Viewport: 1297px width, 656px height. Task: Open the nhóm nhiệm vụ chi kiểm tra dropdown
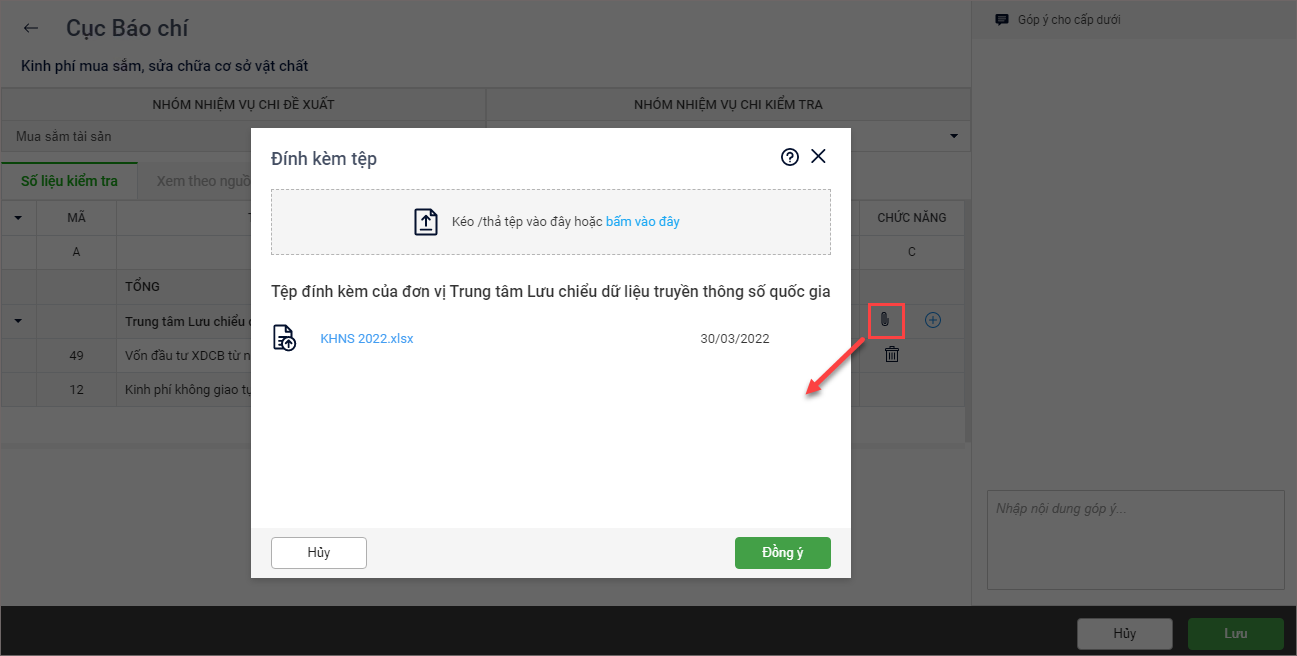954,136
